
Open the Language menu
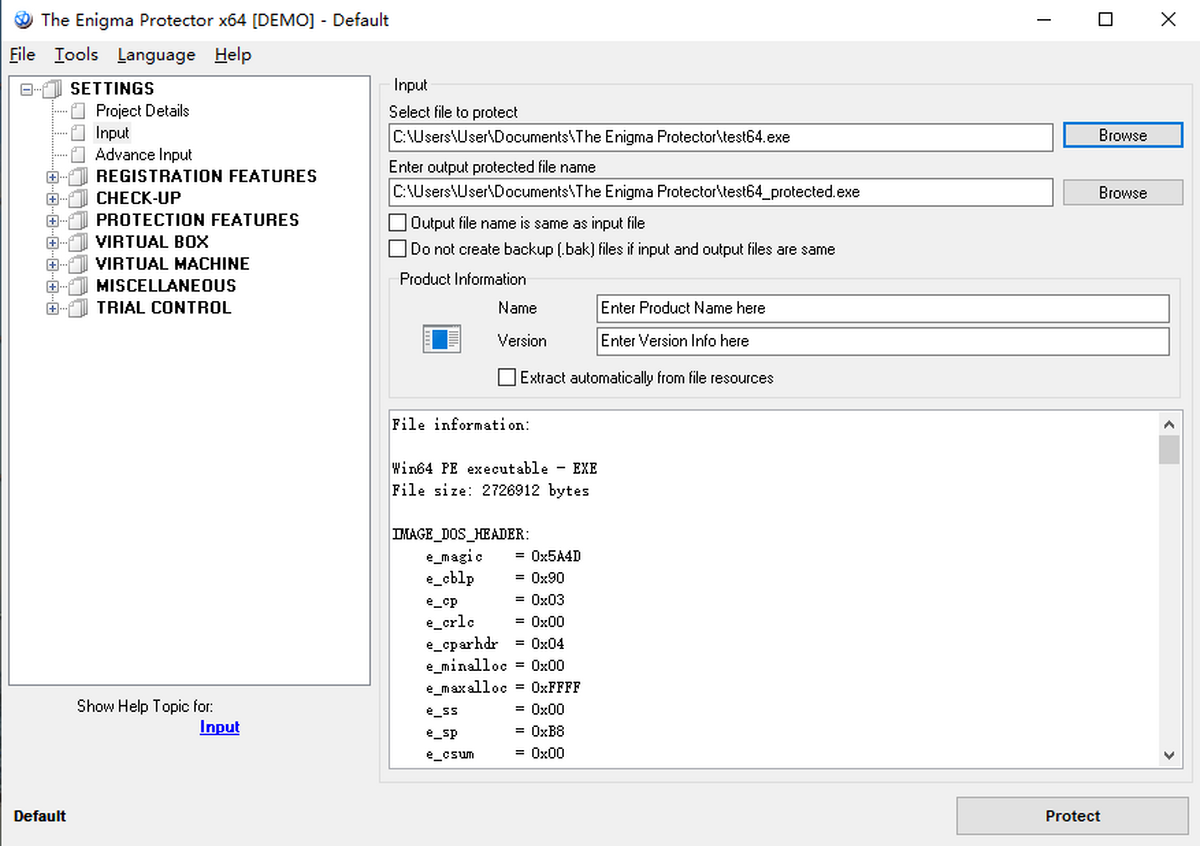156,55
